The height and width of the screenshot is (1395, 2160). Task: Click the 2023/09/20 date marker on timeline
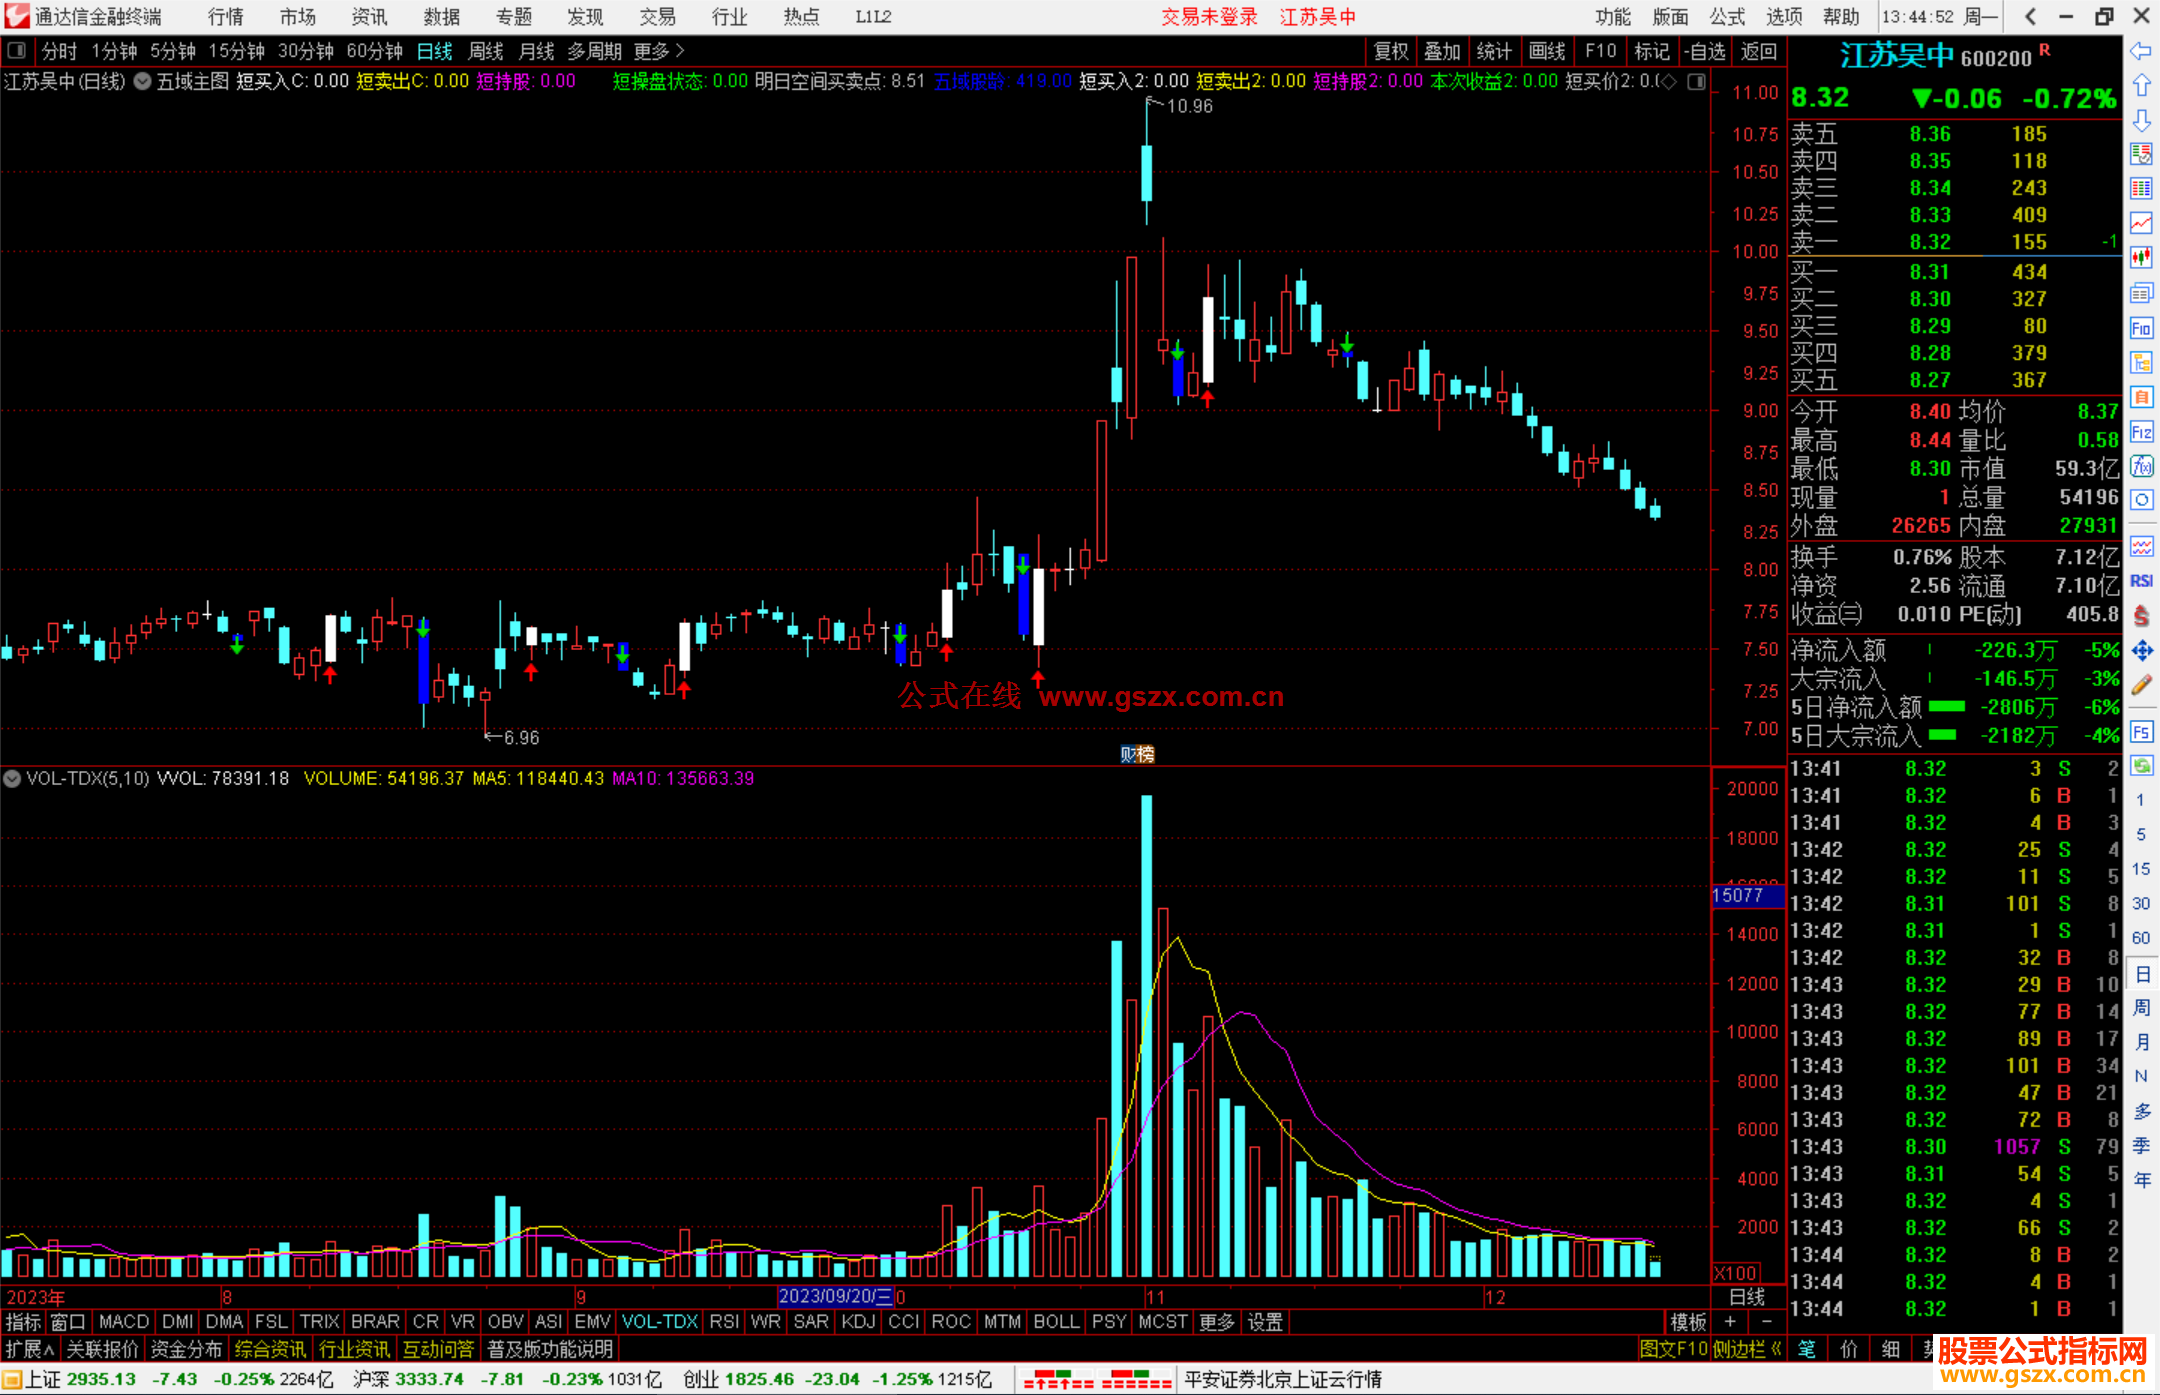(x=834, y=1297)
